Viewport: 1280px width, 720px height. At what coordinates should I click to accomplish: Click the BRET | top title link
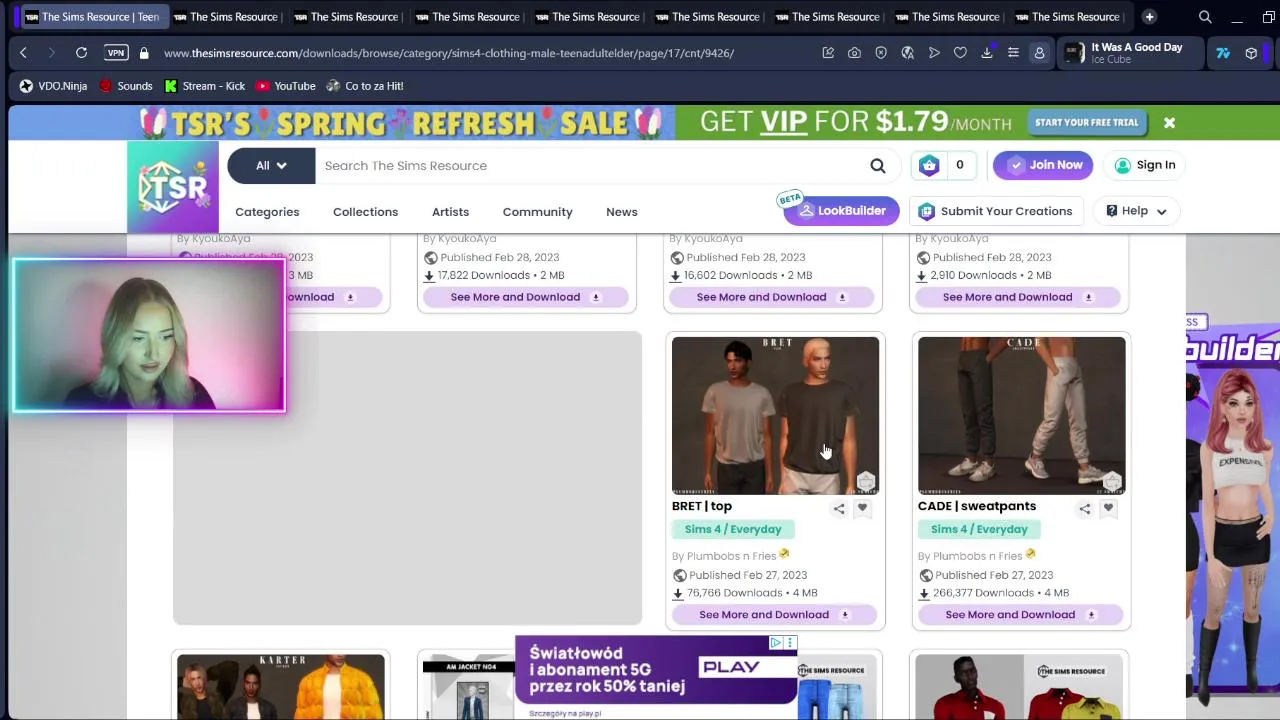pos(702,506)
